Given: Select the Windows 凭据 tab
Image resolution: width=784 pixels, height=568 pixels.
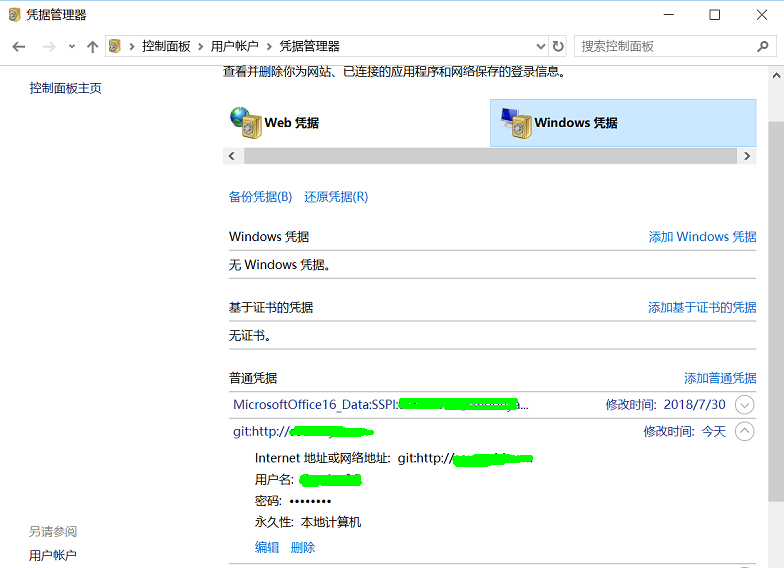Looking at the screenshot, I should click(x=623, y=123).
